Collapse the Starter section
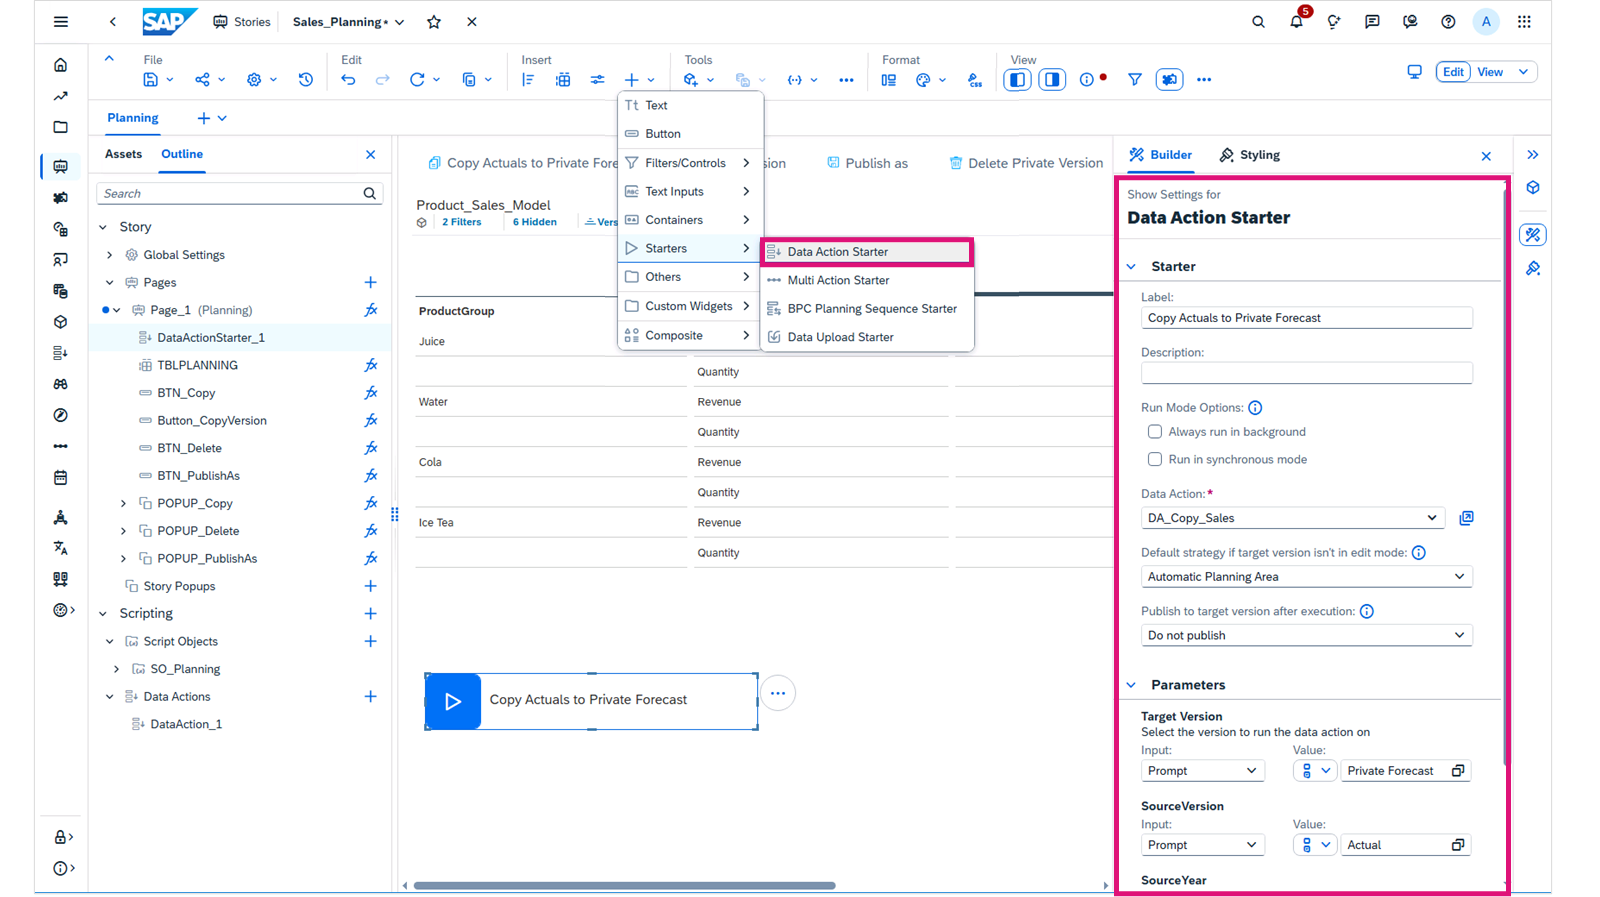 click(x=1132, y=267)
